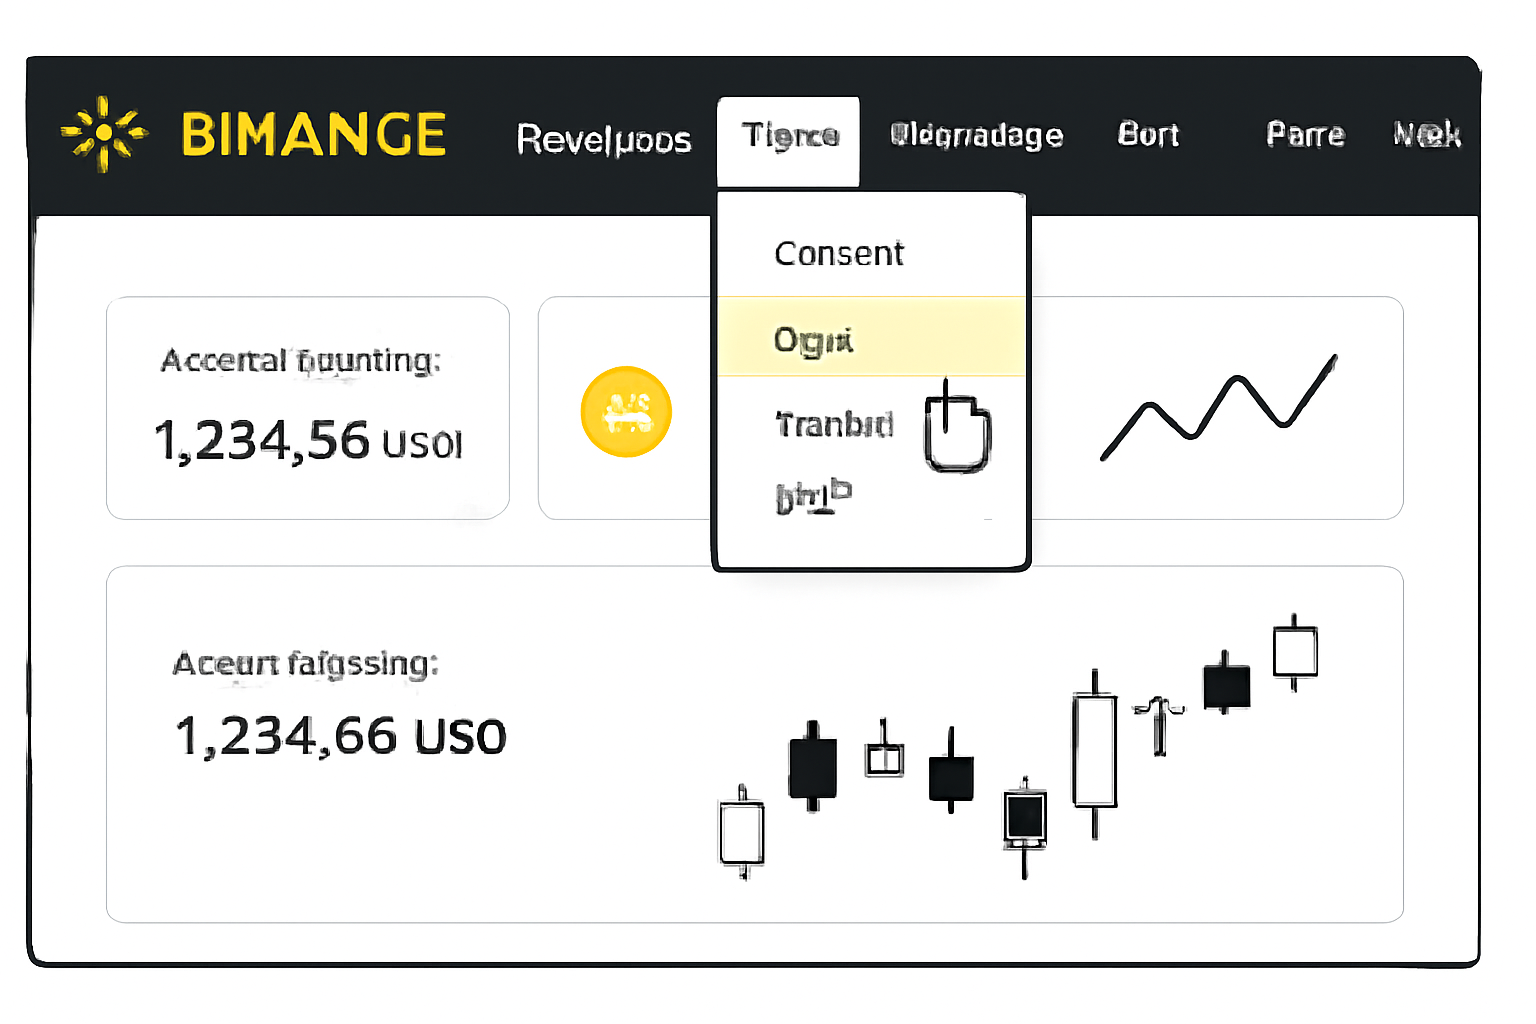Click the 1,234,66 USO balance value
Image resolution: width=1536 pixels, height=1024 pixels.
[340, 737]
